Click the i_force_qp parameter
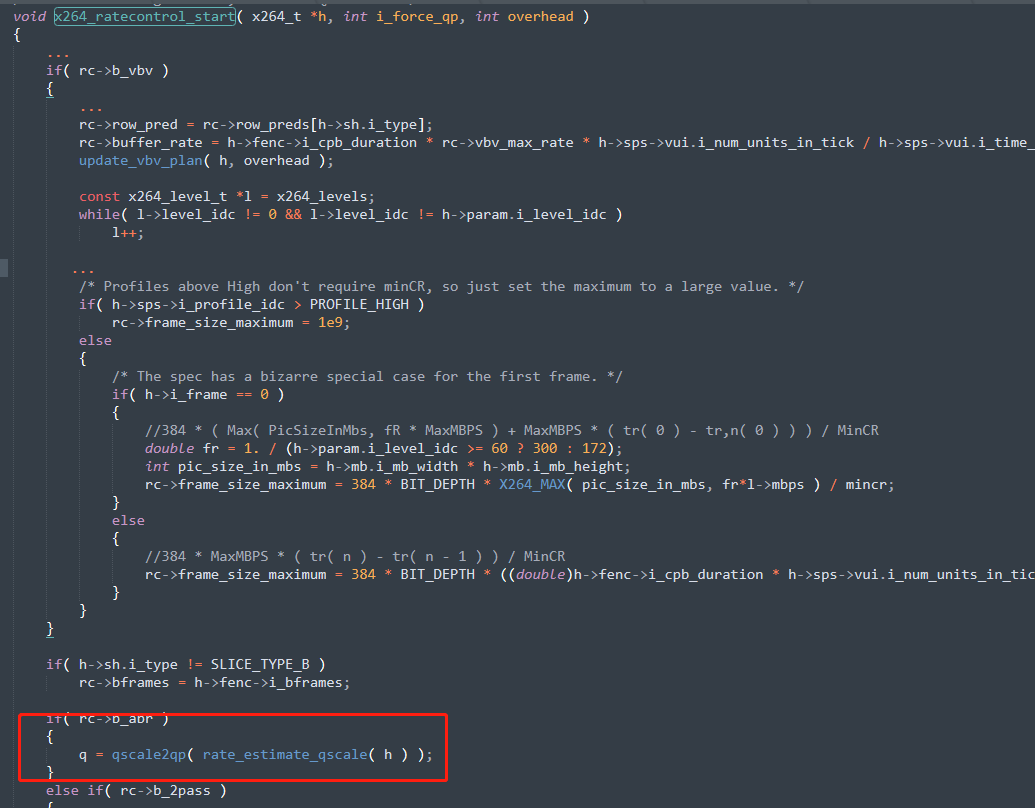This screenshot has height=808, width=1035. 417,17
